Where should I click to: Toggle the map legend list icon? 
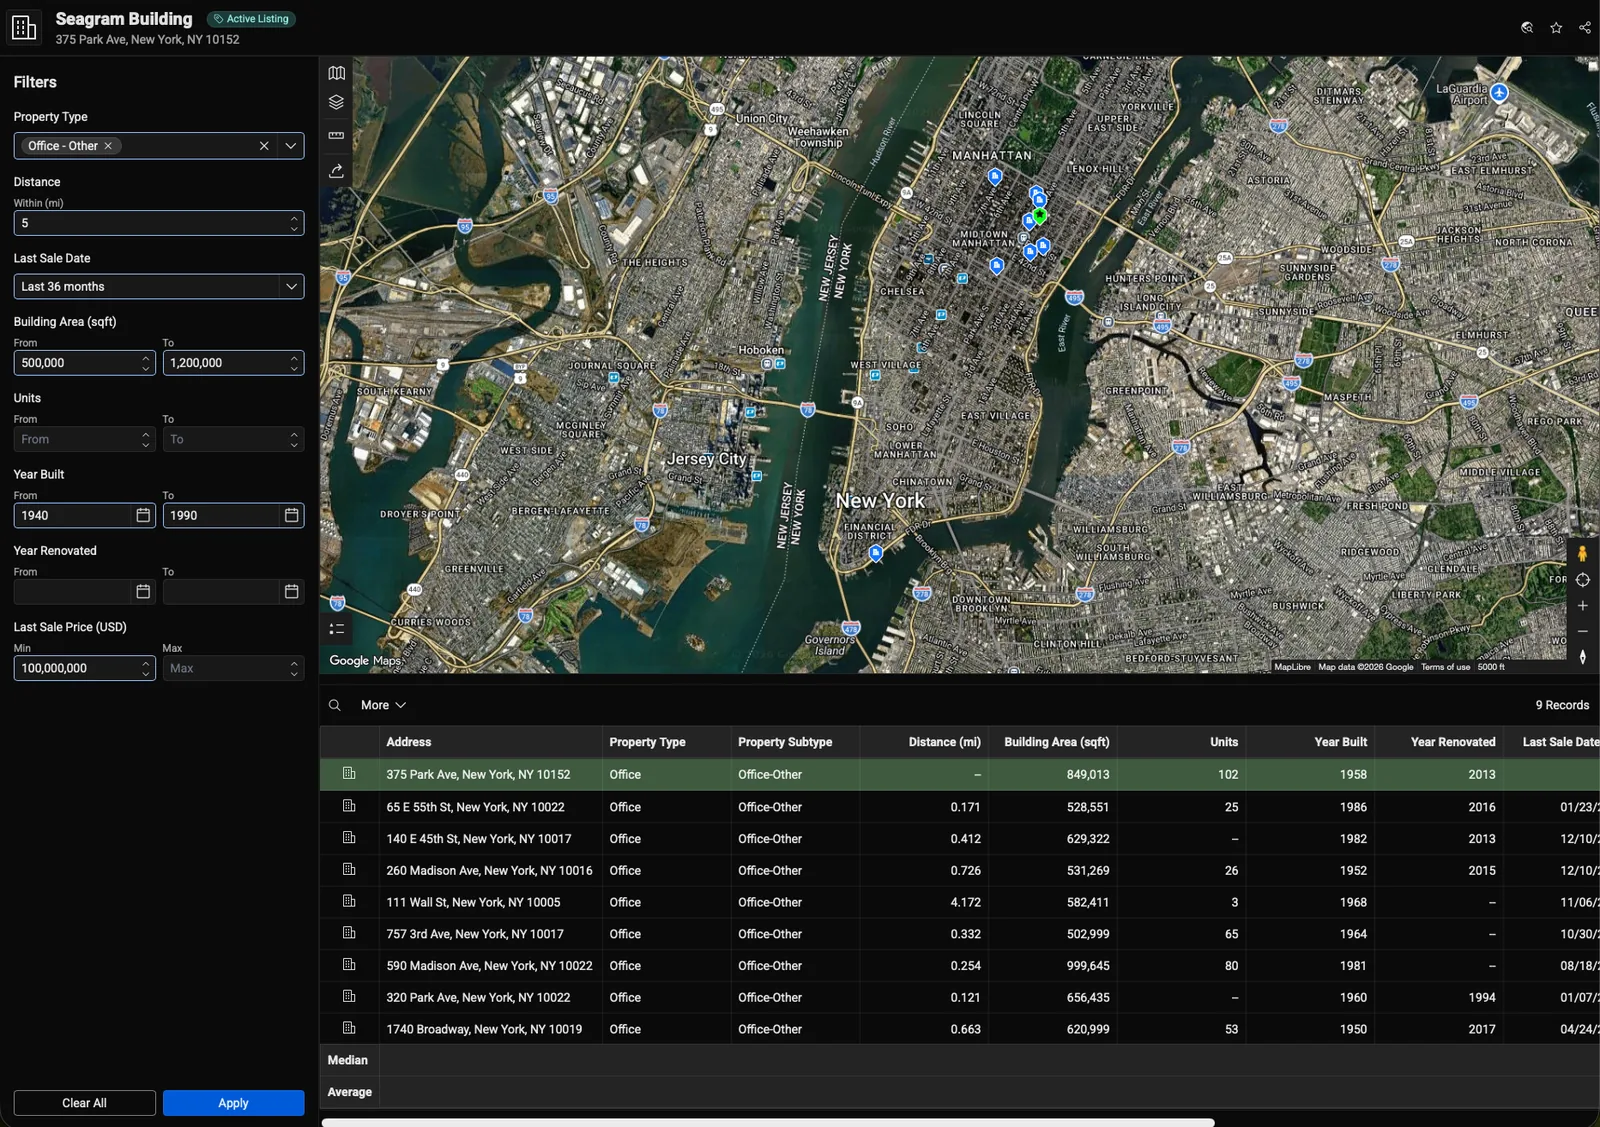pyautogui.click(x=337, y=629)
